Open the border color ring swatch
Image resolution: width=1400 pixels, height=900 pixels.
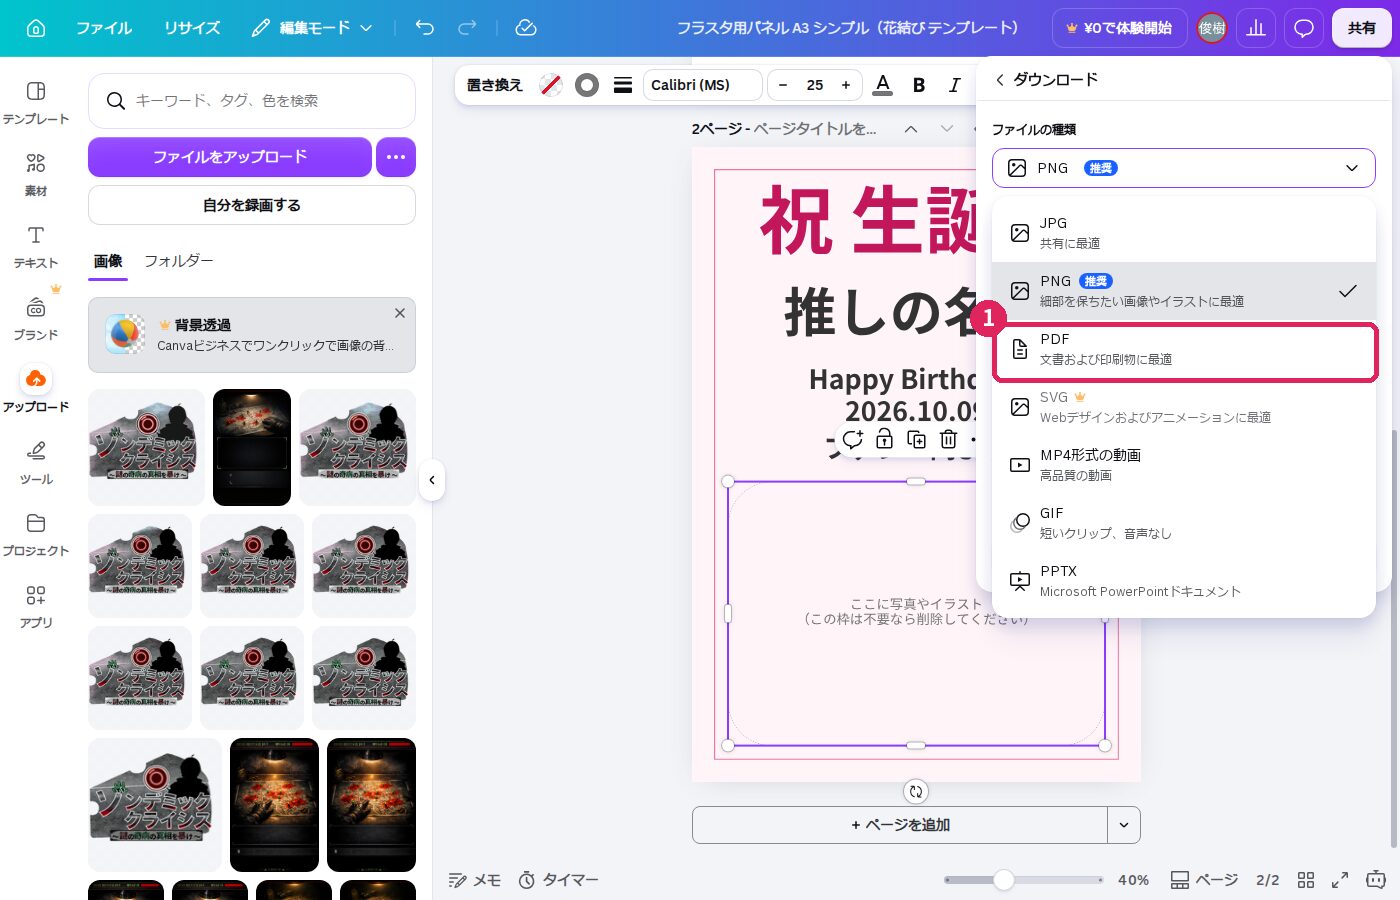point(587,85)
